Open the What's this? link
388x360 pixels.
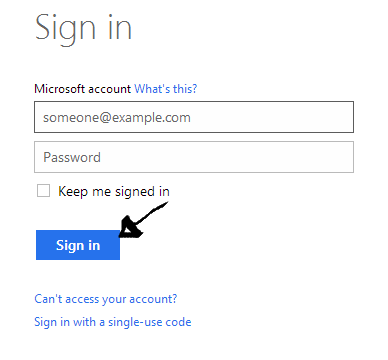(x=166, y=89)
